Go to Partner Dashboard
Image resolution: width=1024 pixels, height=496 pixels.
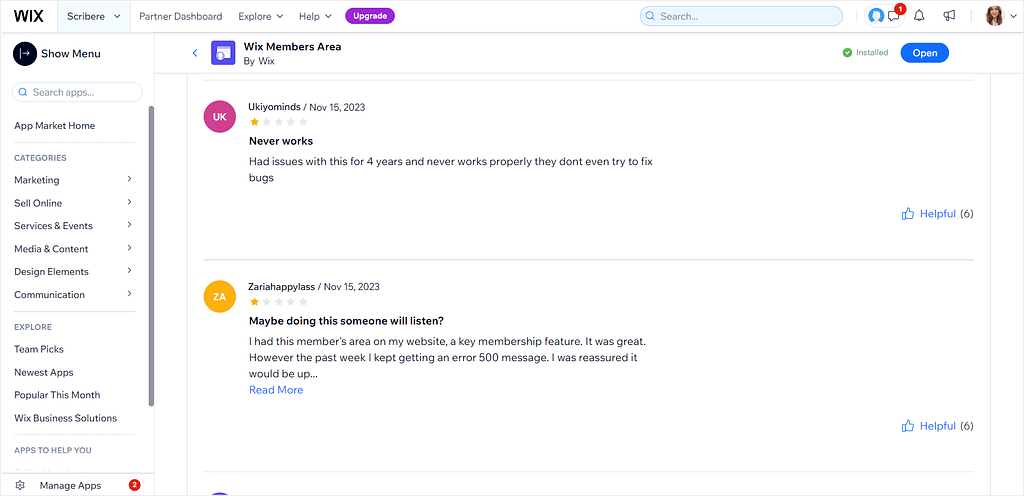pyautogui.click(x=180, y=16)
